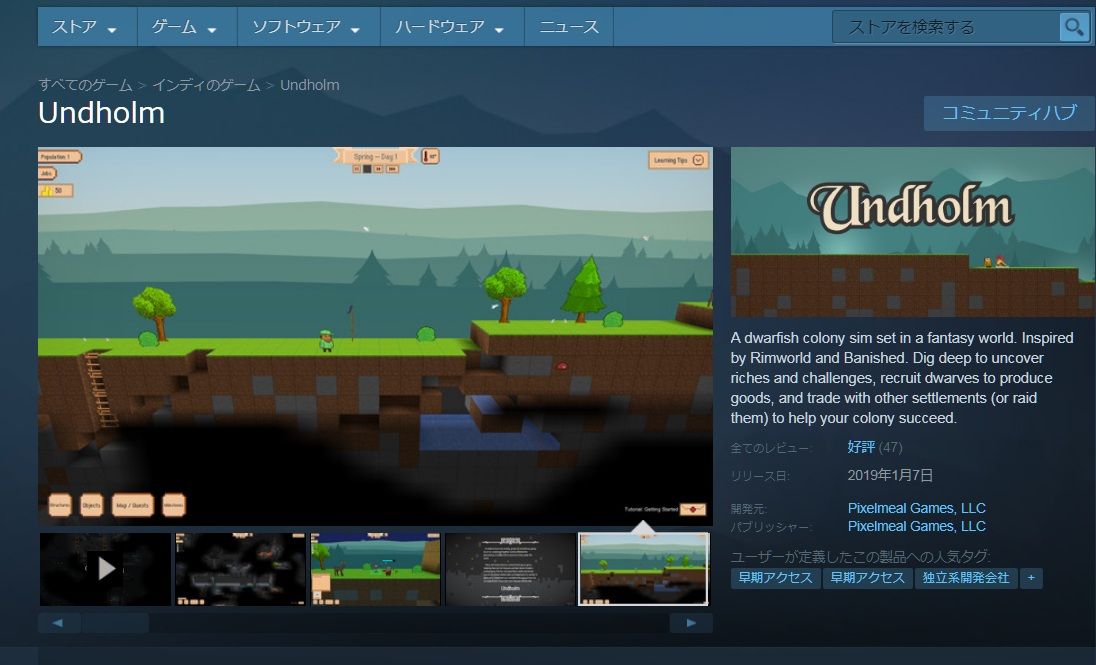This screenshot has width=1096, height=665.
Task: Select the highlighted last screenshot thumbnail
Action: [644, 569]
